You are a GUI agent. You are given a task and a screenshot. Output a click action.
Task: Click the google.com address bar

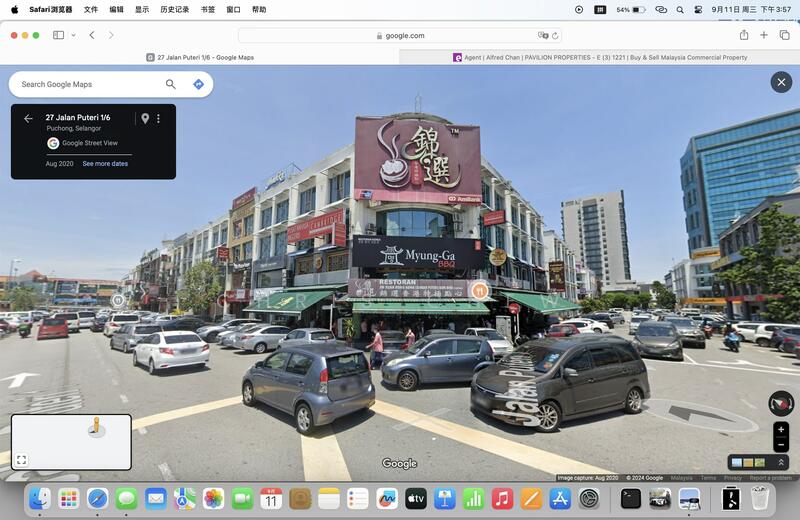pos(400,36)
